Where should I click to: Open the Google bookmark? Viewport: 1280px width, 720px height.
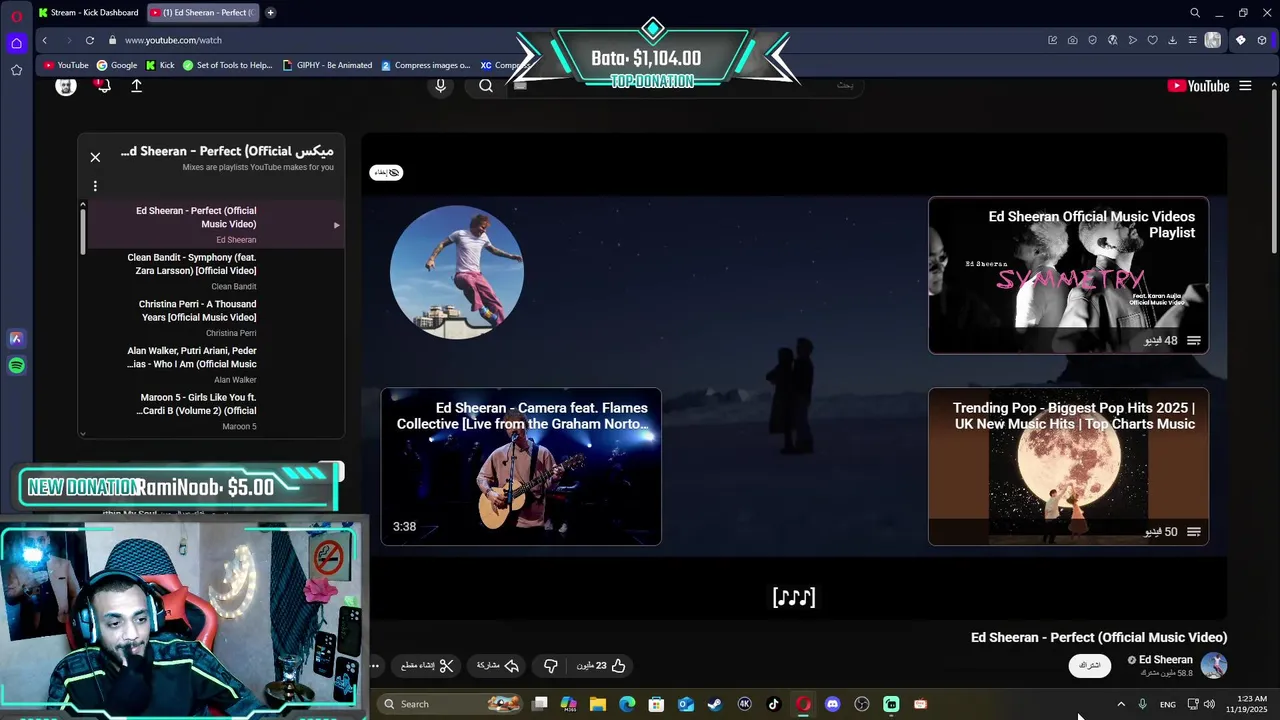(117, 65)
